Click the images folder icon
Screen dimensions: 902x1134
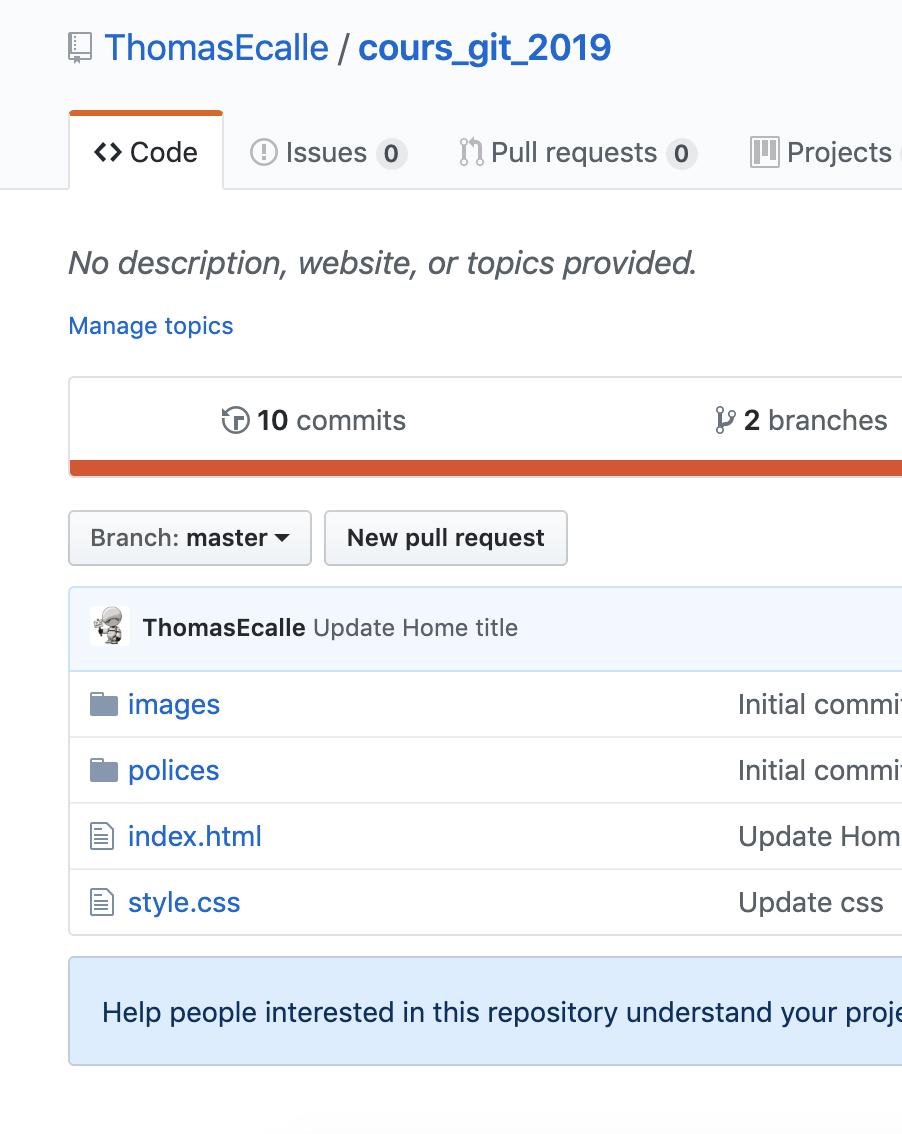(104, 705)
